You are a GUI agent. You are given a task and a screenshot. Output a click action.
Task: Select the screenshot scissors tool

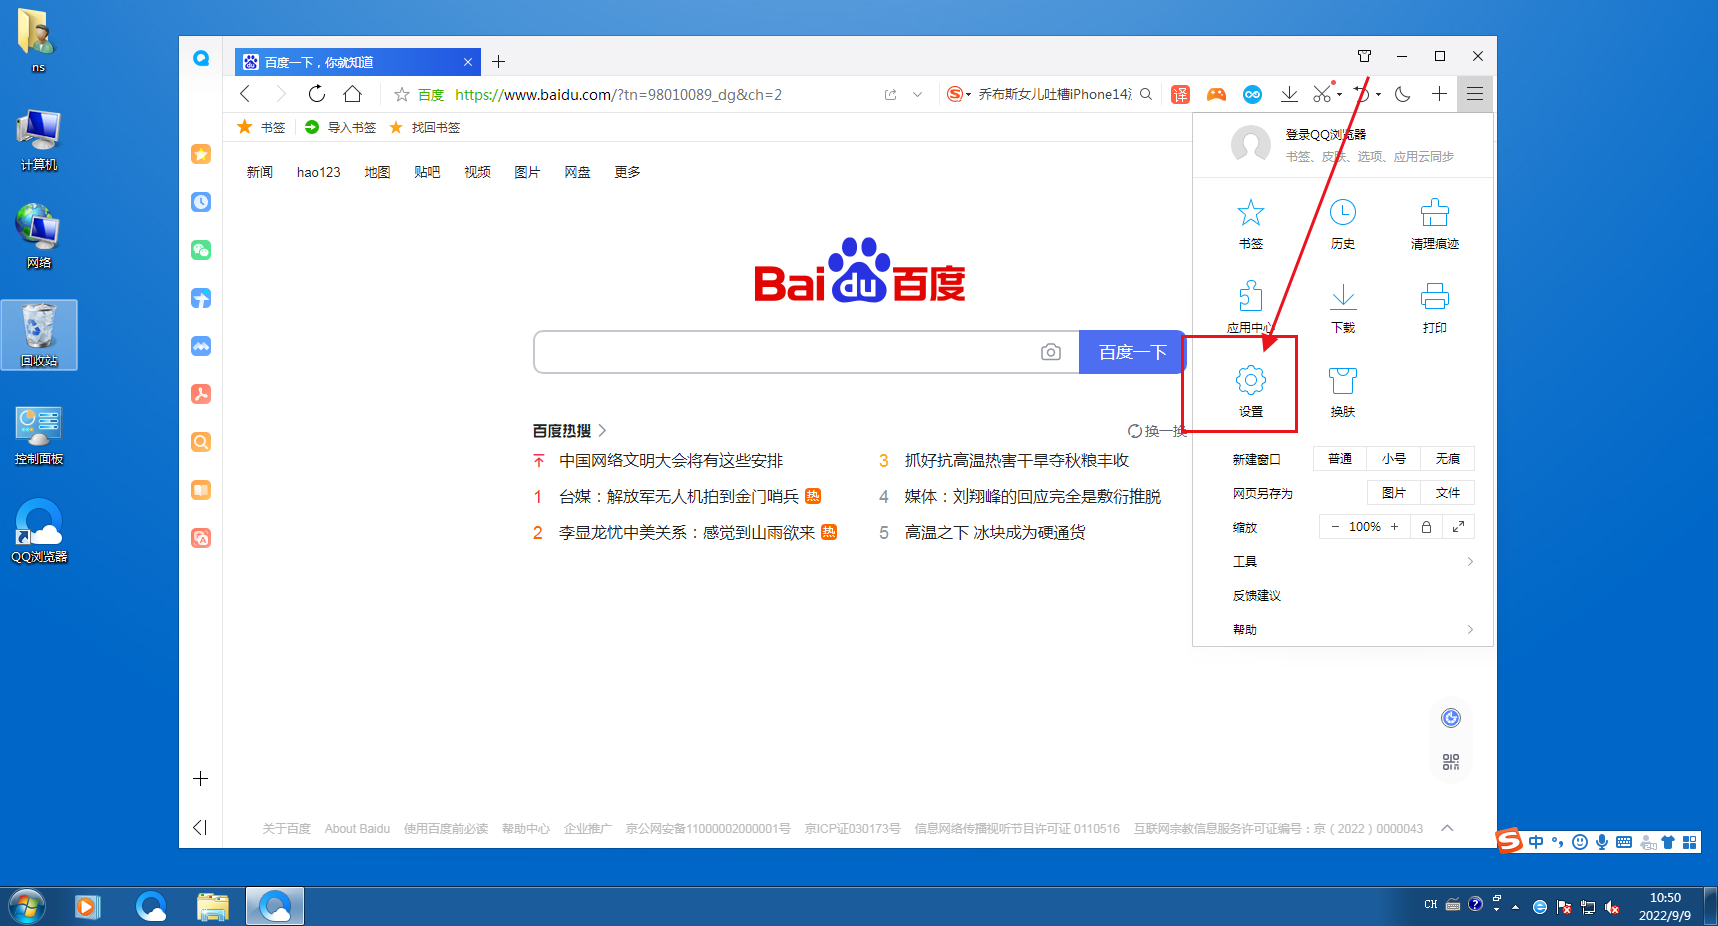1322,94
